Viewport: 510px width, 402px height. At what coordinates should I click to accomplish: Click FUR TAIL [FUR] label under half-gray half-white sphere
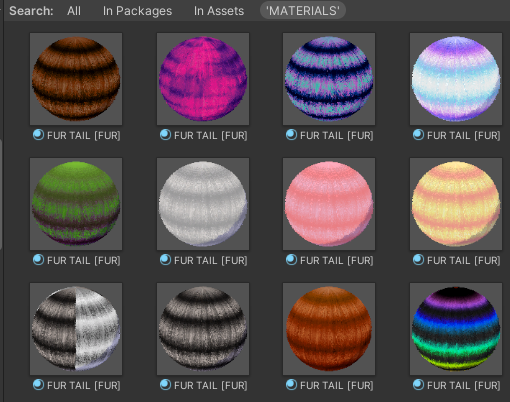point(84,386)
